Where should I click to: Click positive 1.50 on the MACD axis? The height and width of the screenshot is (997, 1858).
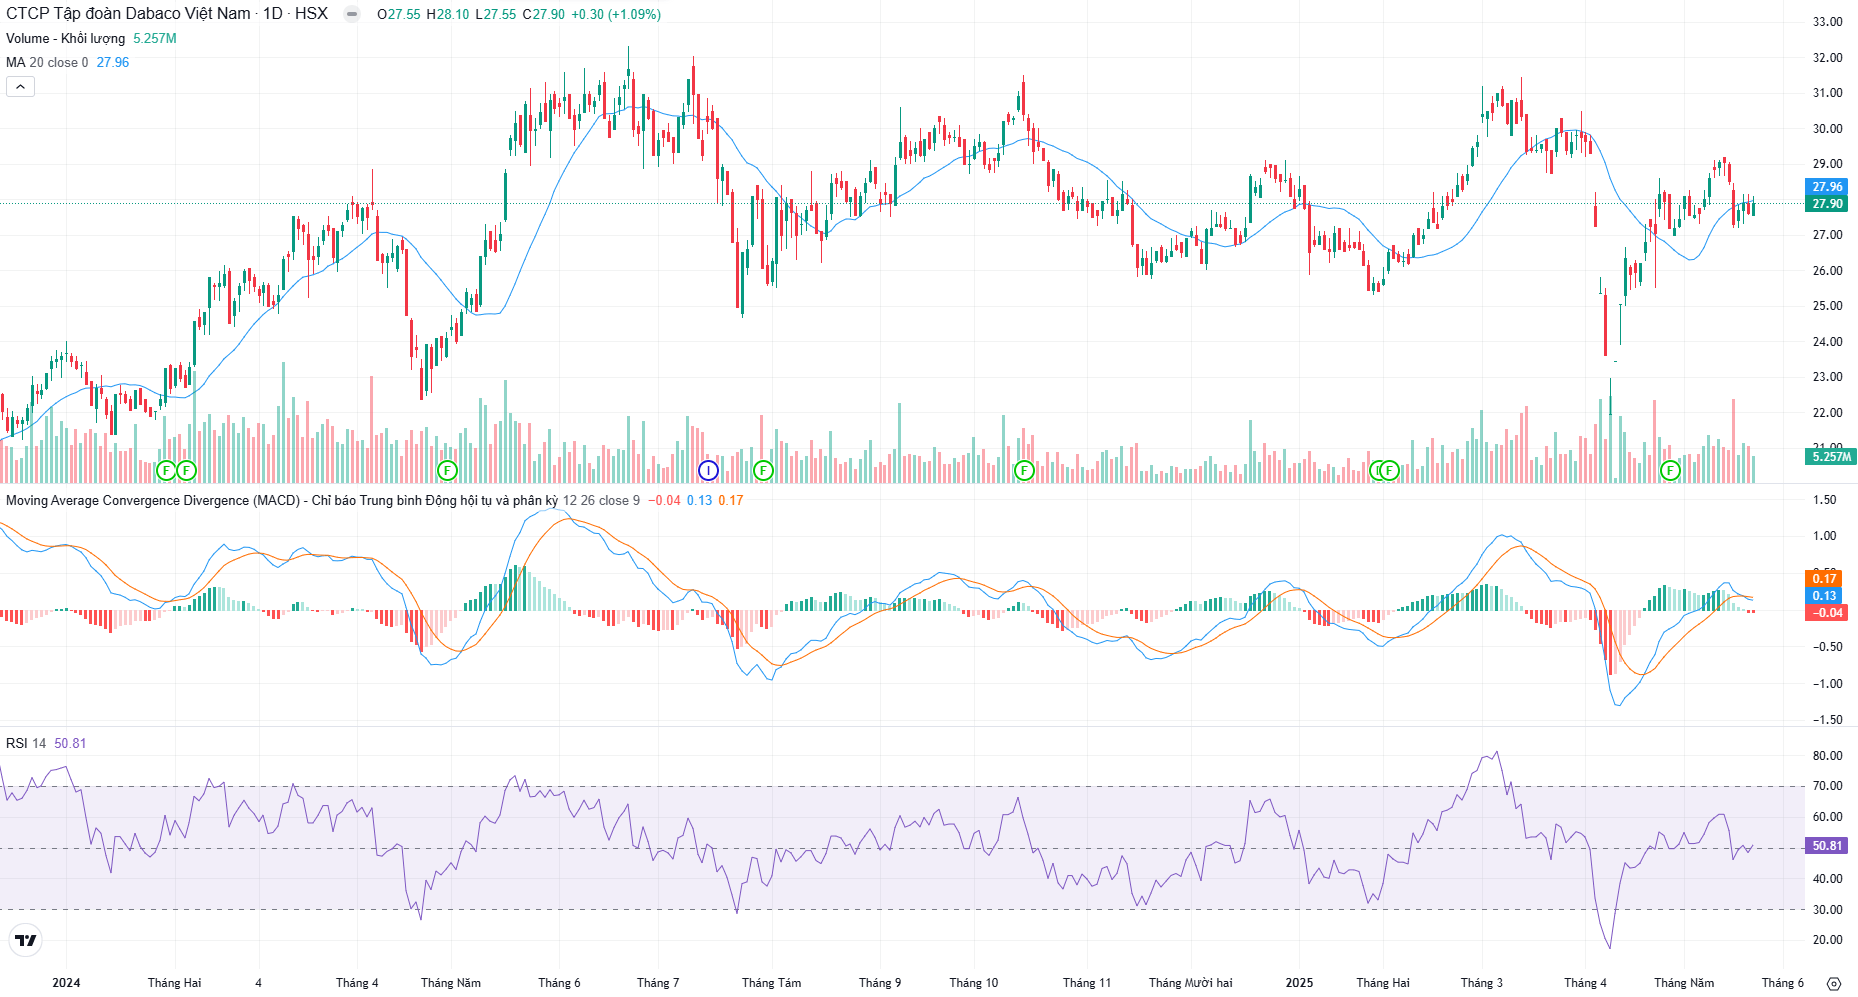[x=1825, y=500]
